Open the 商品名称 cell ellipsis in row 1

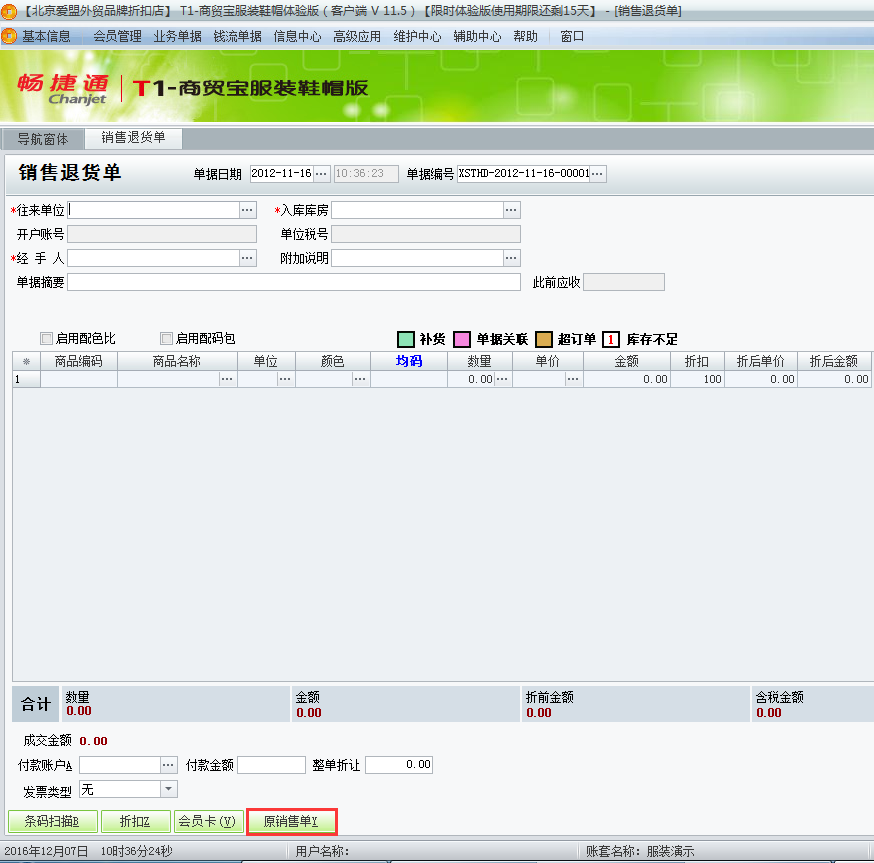pyautogui.click(x=227, y=379)
